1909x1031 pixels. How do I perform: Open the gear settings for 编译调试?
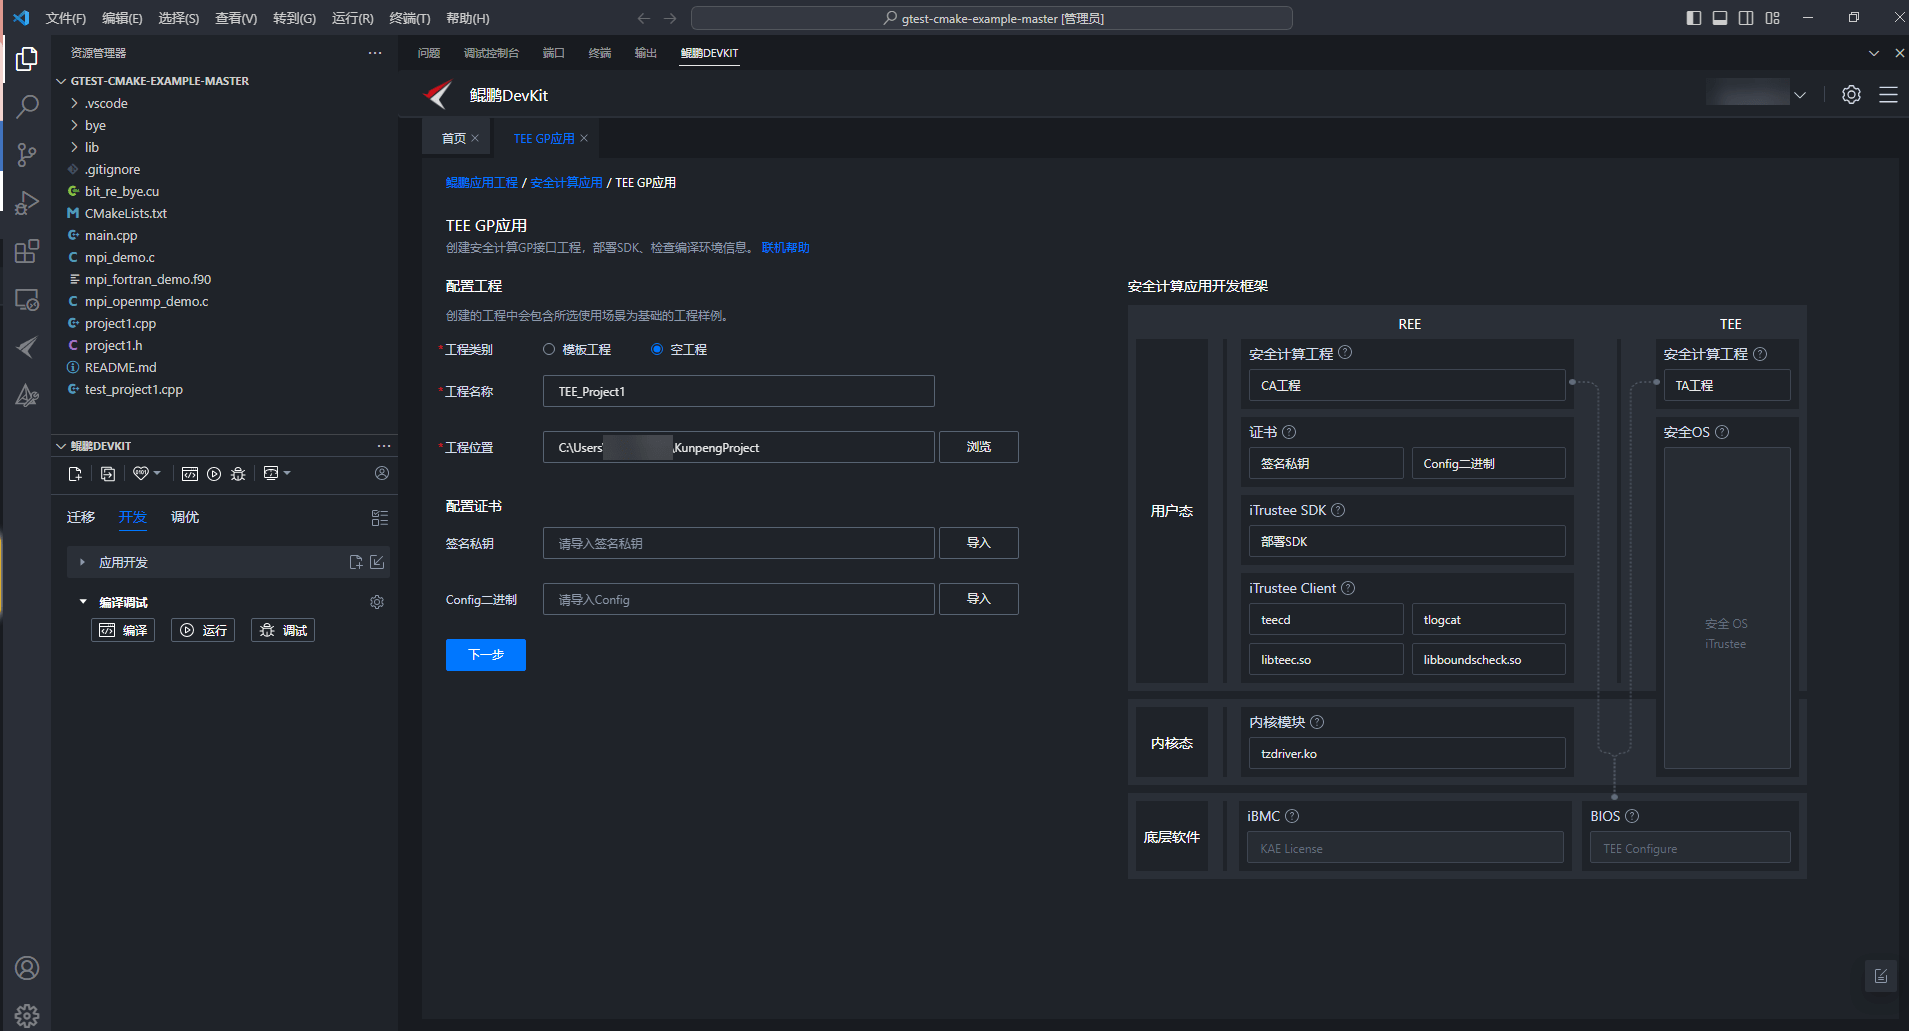click(x=377, y=602)
